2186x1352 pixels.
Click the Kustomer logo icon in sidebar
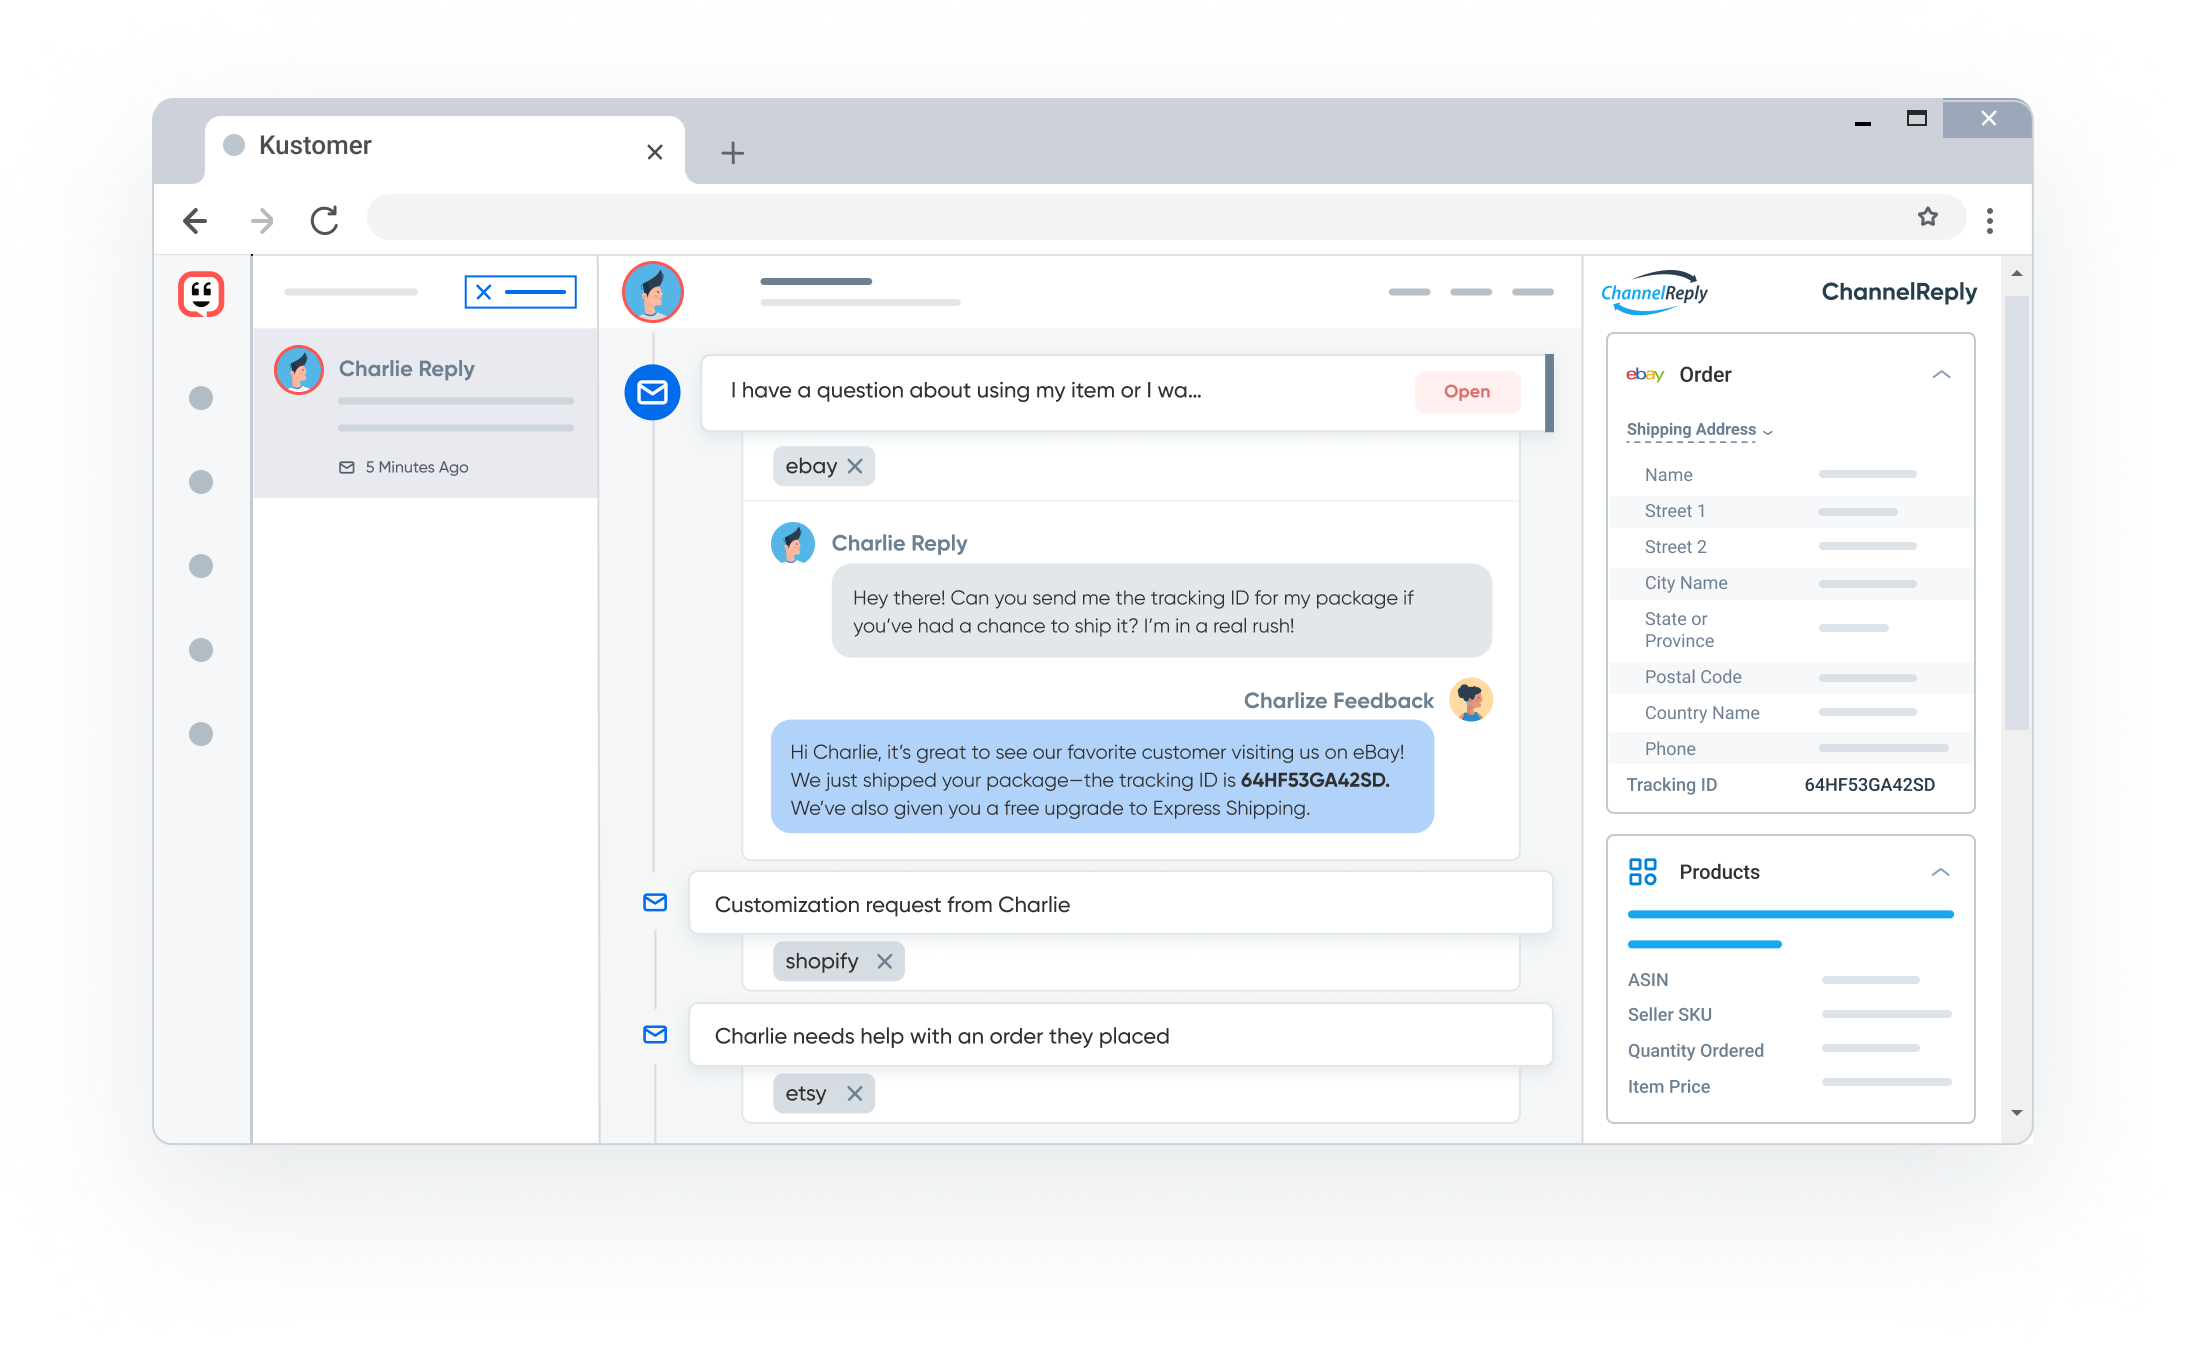pos(201,294)
